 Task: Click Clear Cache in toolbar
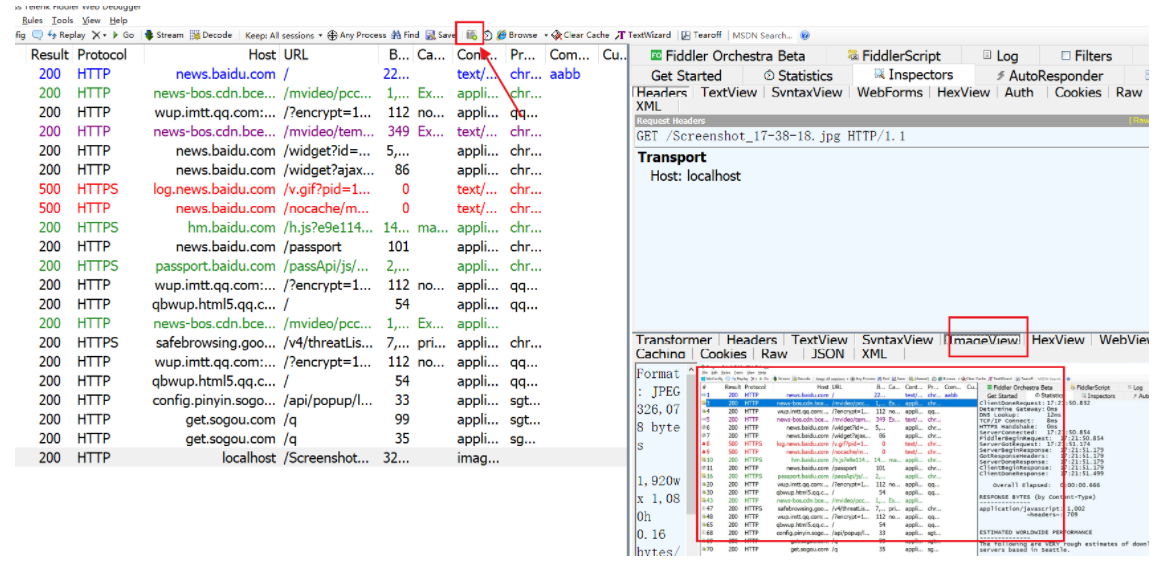tap(580, 35)
